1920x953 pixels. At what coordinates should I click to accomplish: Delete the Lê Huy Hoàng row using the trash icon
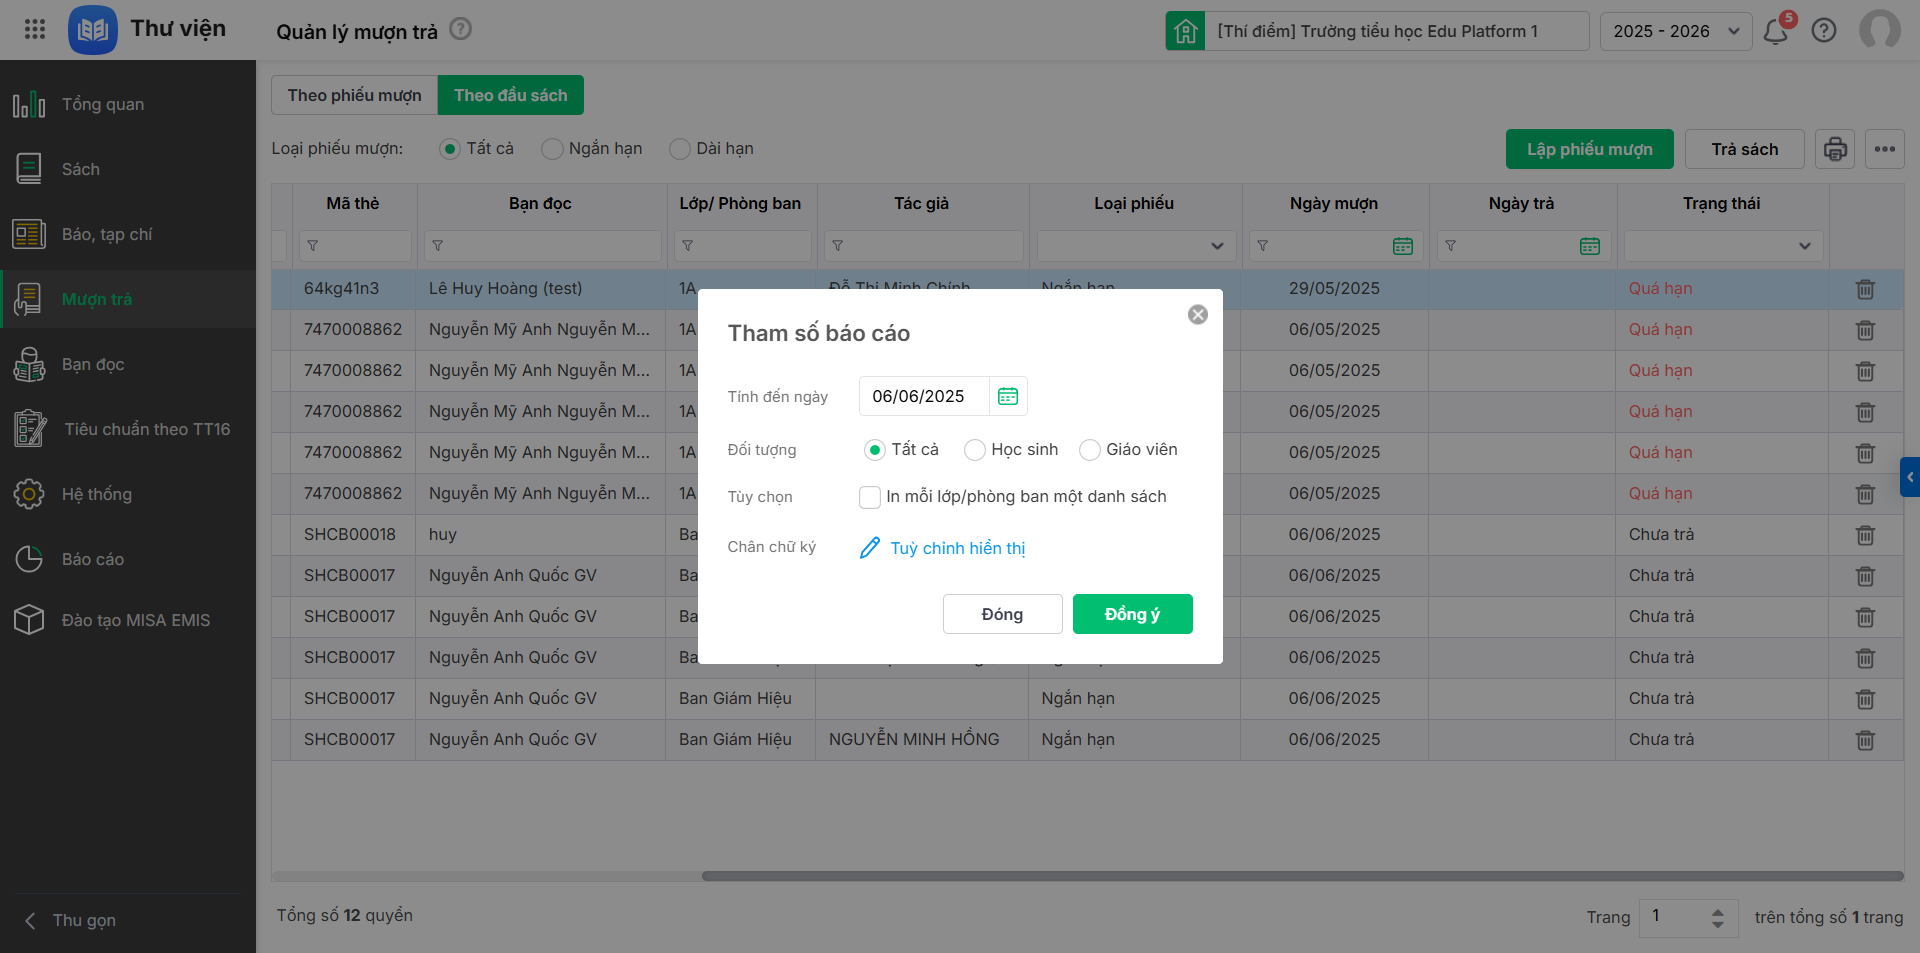pos(1865,289)
